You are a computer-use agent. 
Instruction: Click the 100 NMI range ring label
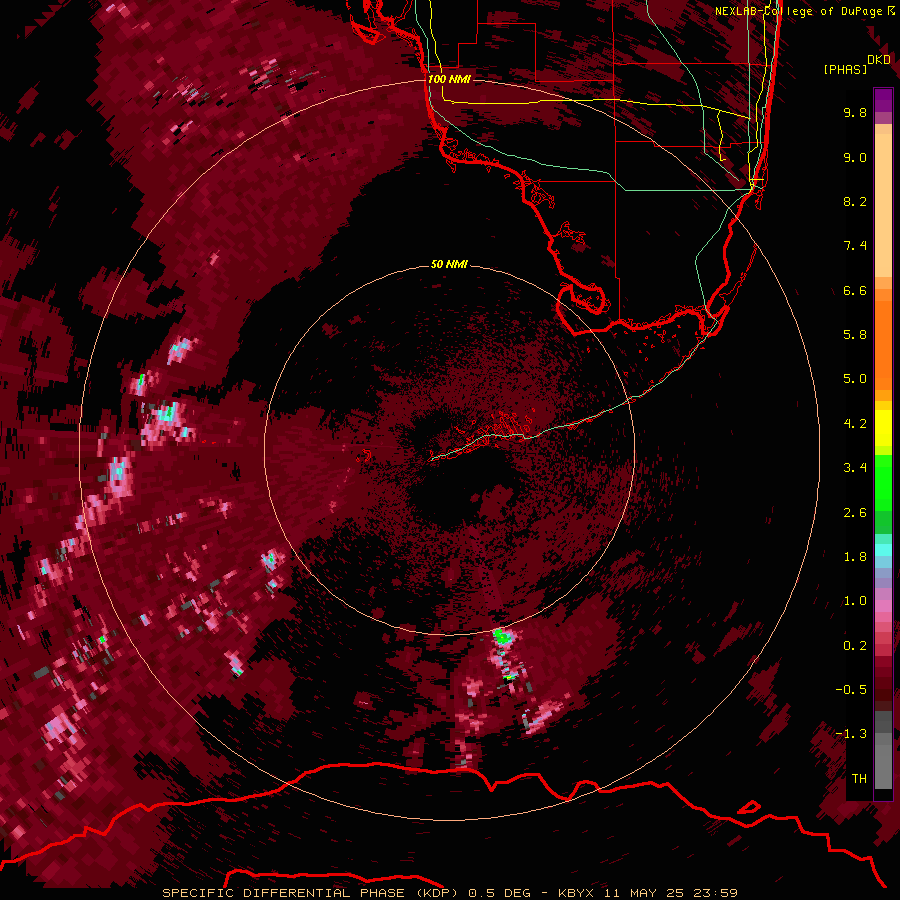coord(449,79)
